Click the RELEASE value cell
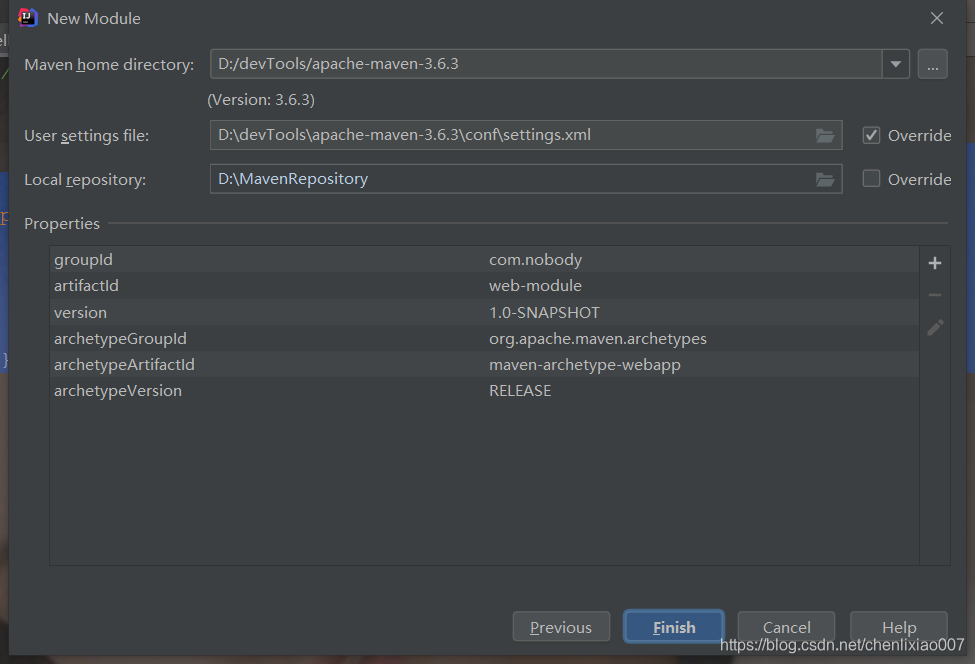 click(x=520, y=390)
